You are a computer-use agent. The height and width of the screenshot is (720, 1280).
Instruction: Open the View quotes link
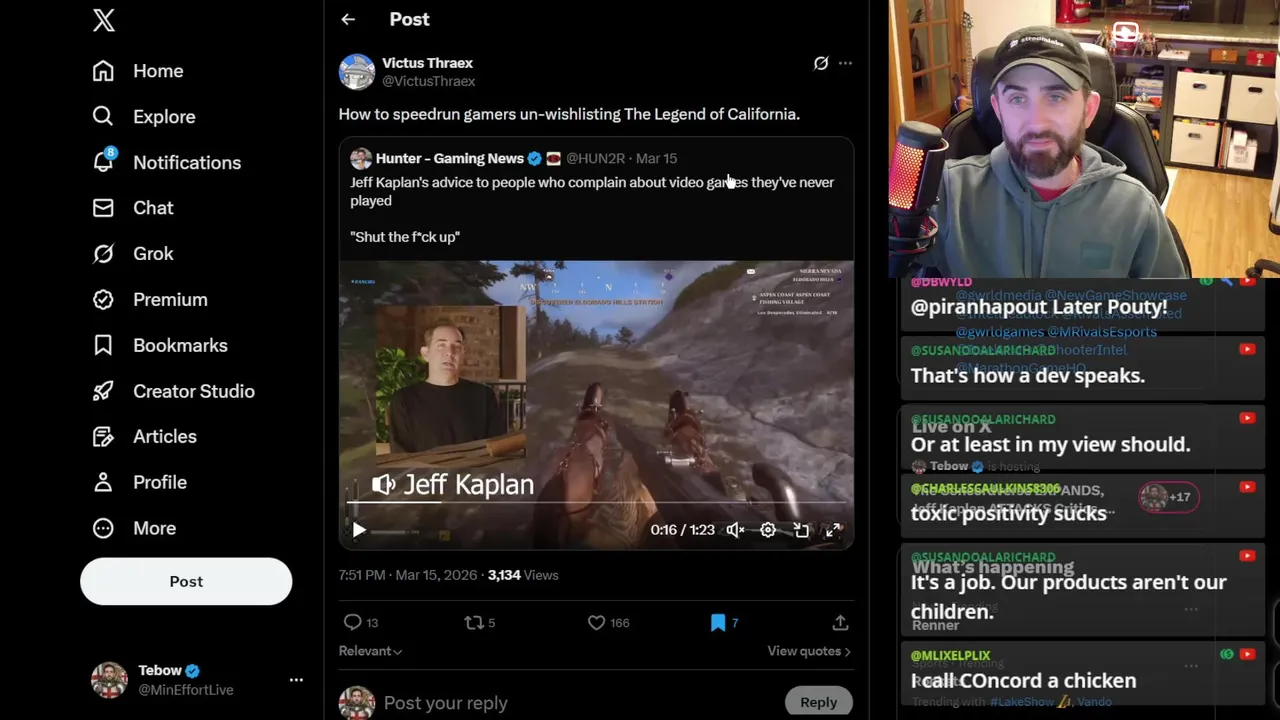(808, 651)
